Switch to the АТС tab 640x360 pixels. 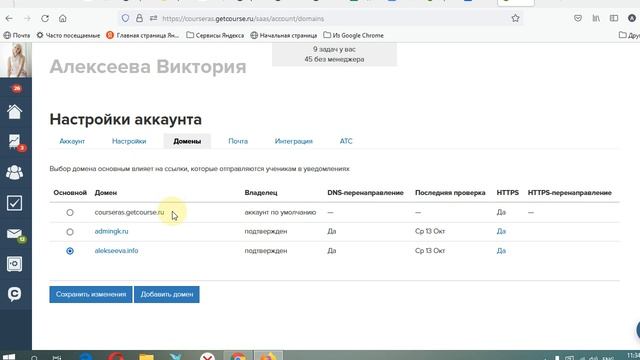tap(346, 141)
